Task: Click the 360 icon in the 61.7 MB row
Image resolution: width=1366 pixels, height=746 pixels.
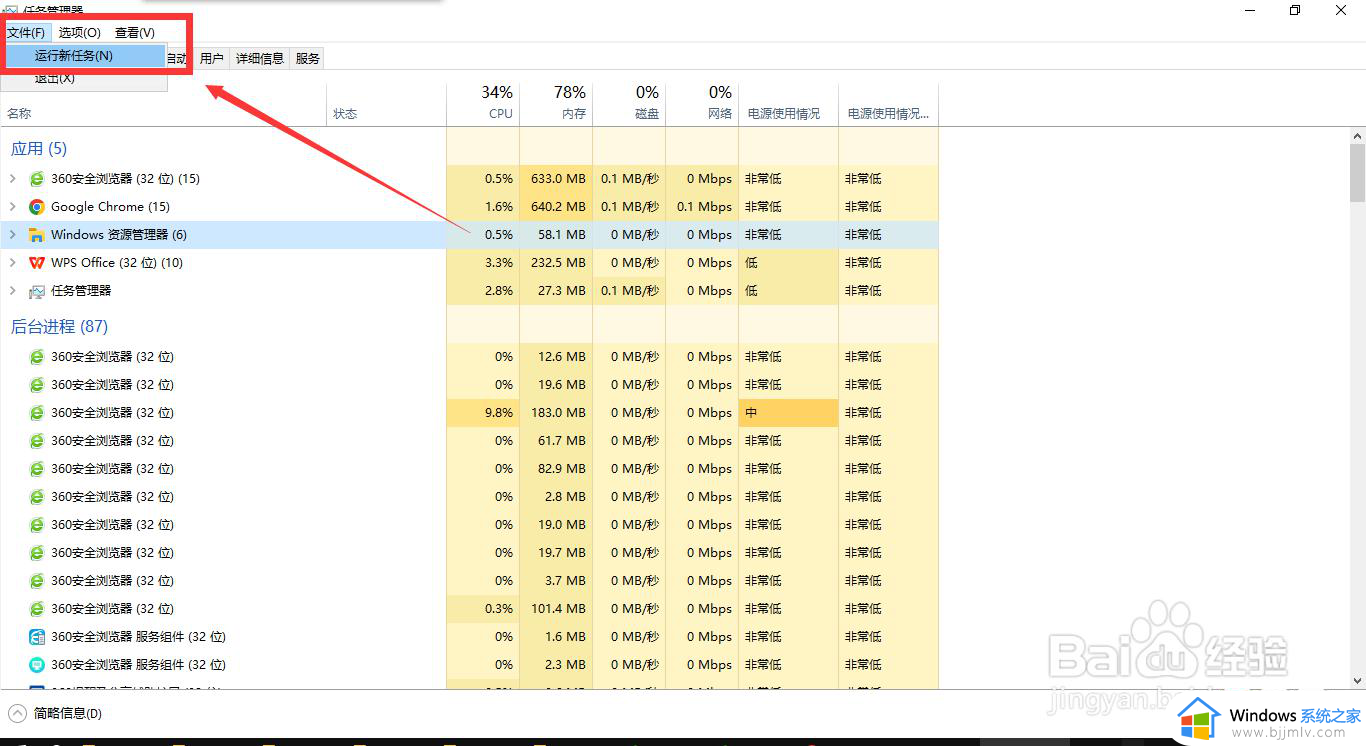Action: pos(37,441)
